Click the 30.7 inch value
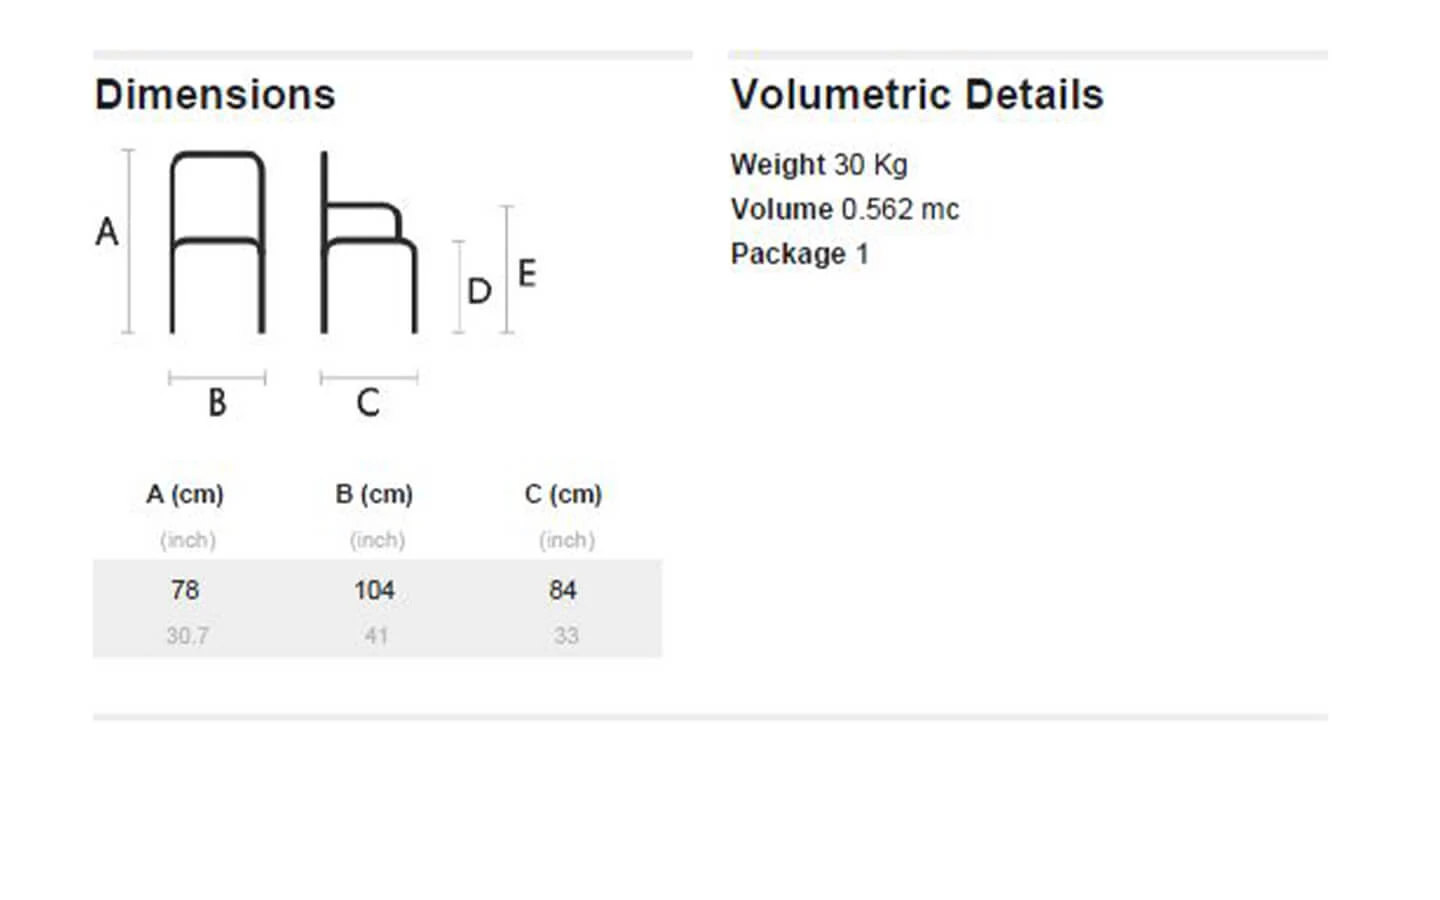Screen dimensions: 1440x900 (187, 636)
